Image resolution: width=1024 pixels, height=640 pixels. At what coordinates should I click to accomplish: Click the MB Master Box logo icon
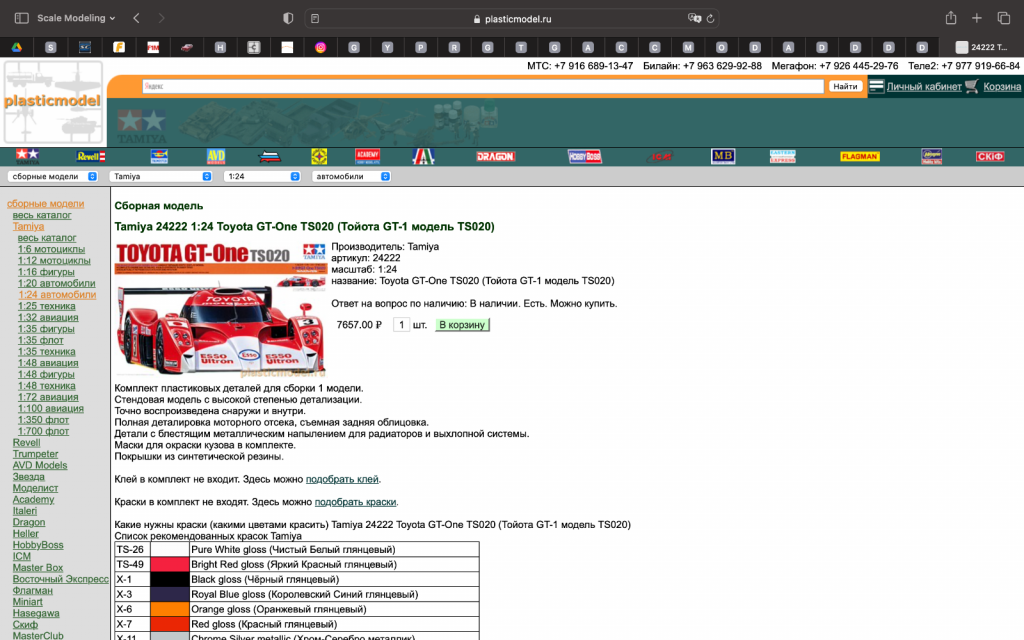click(723, 156)
